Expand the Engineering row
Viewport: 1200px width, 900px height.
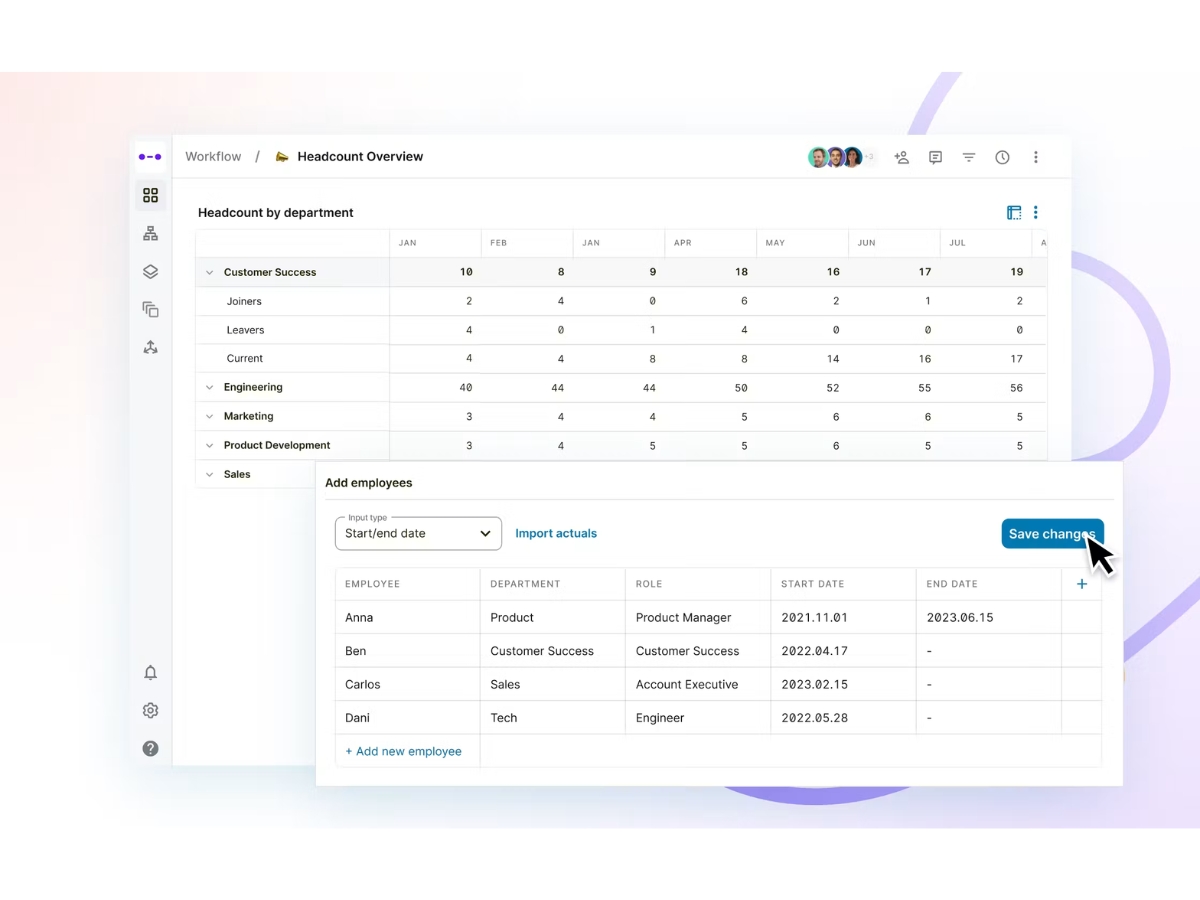209,388
